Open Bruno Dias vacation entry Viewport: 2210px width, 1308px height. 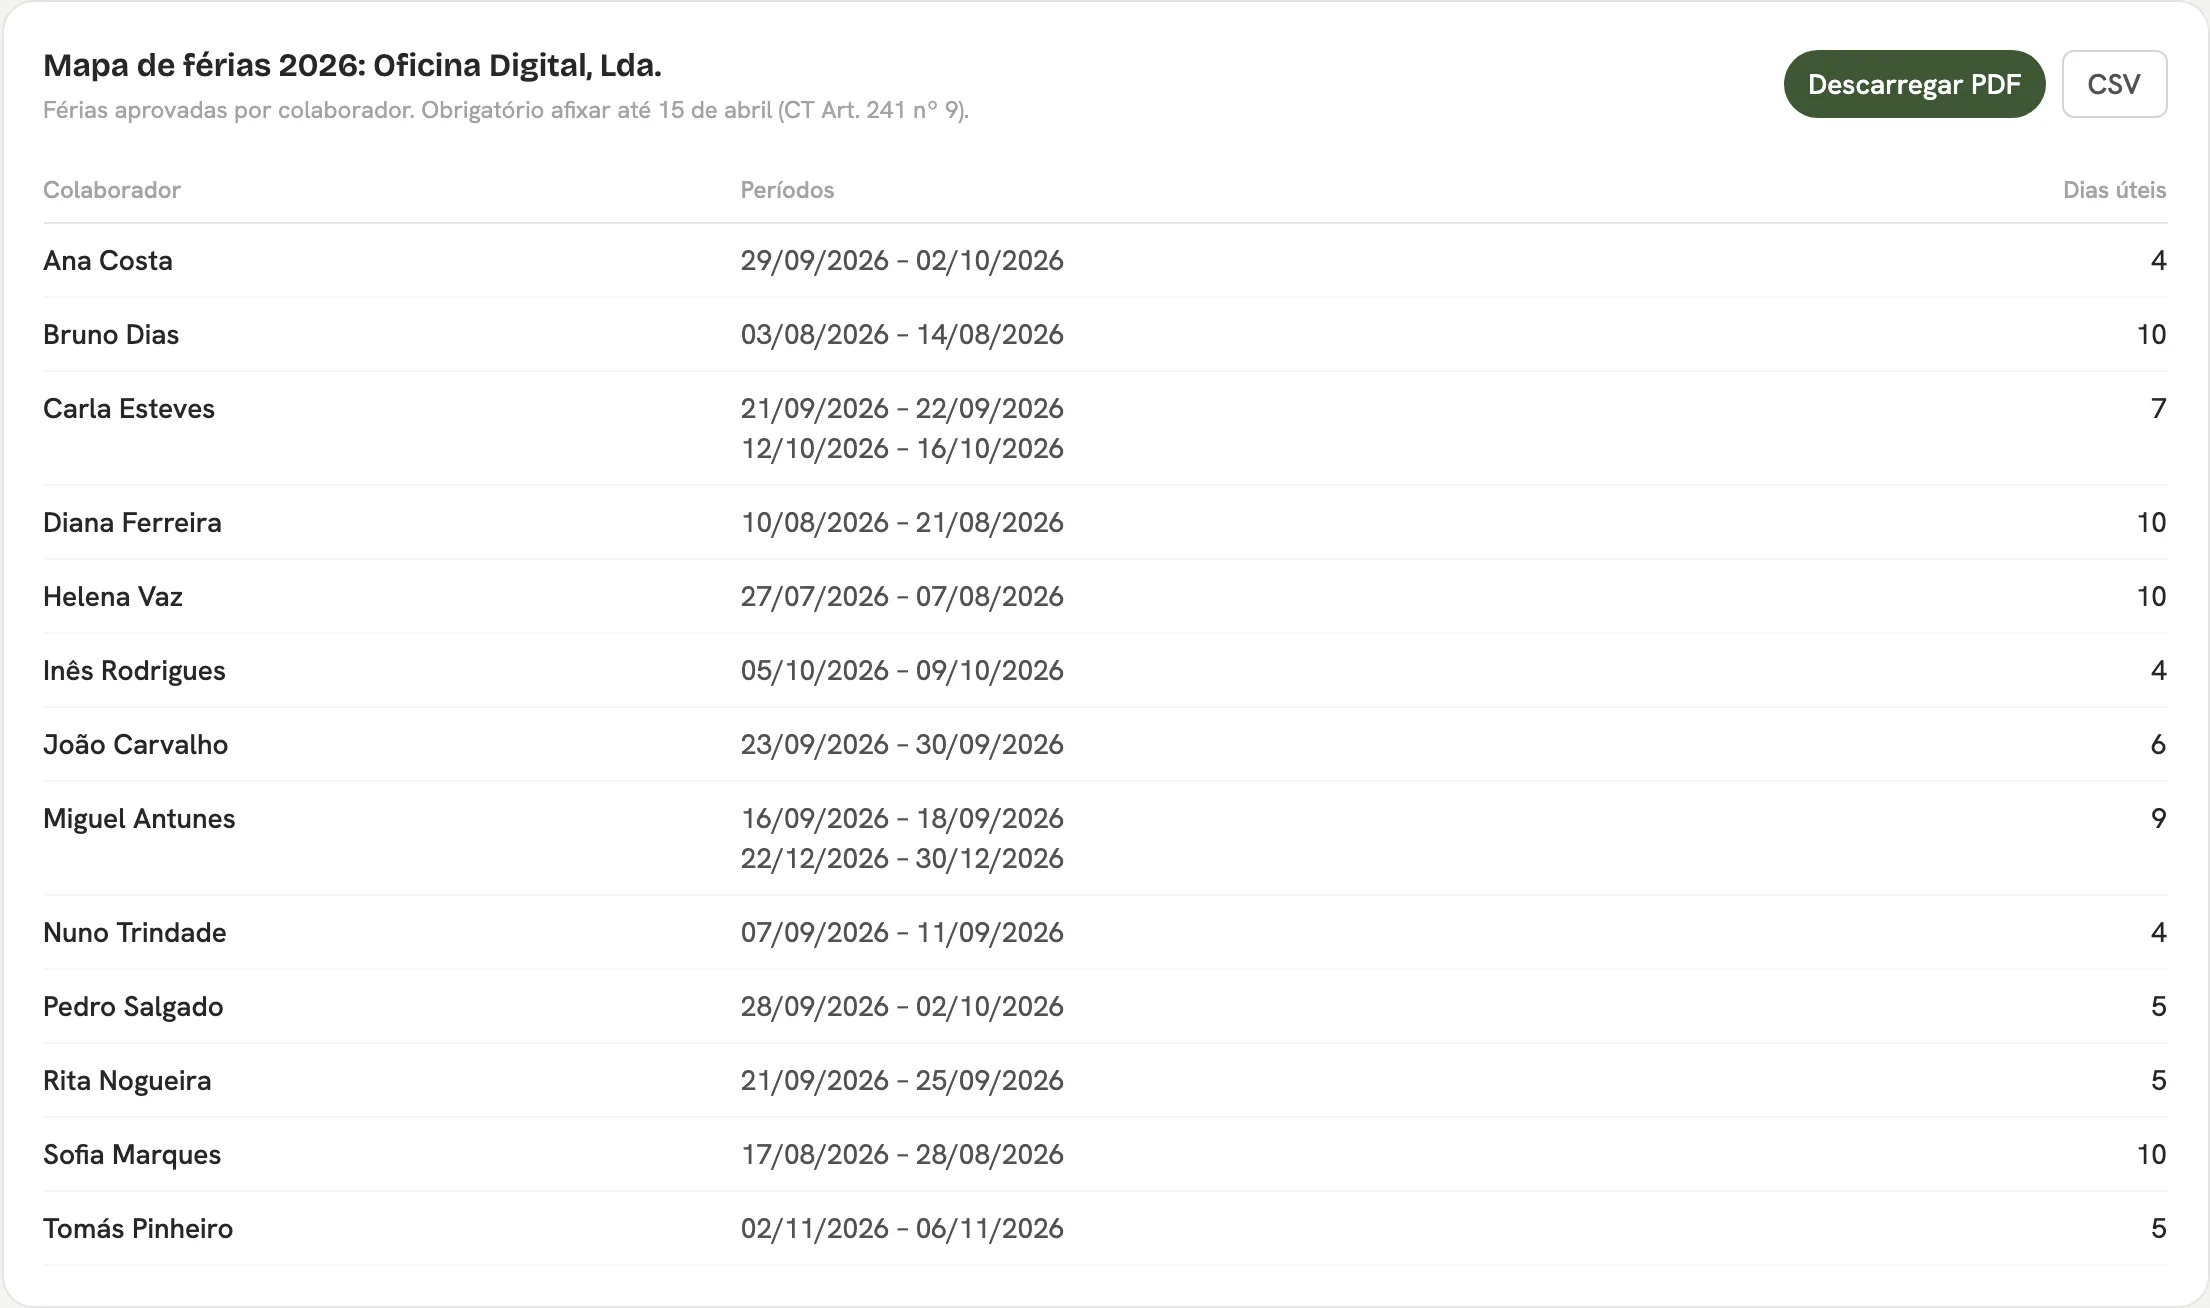click(1105, 334)
